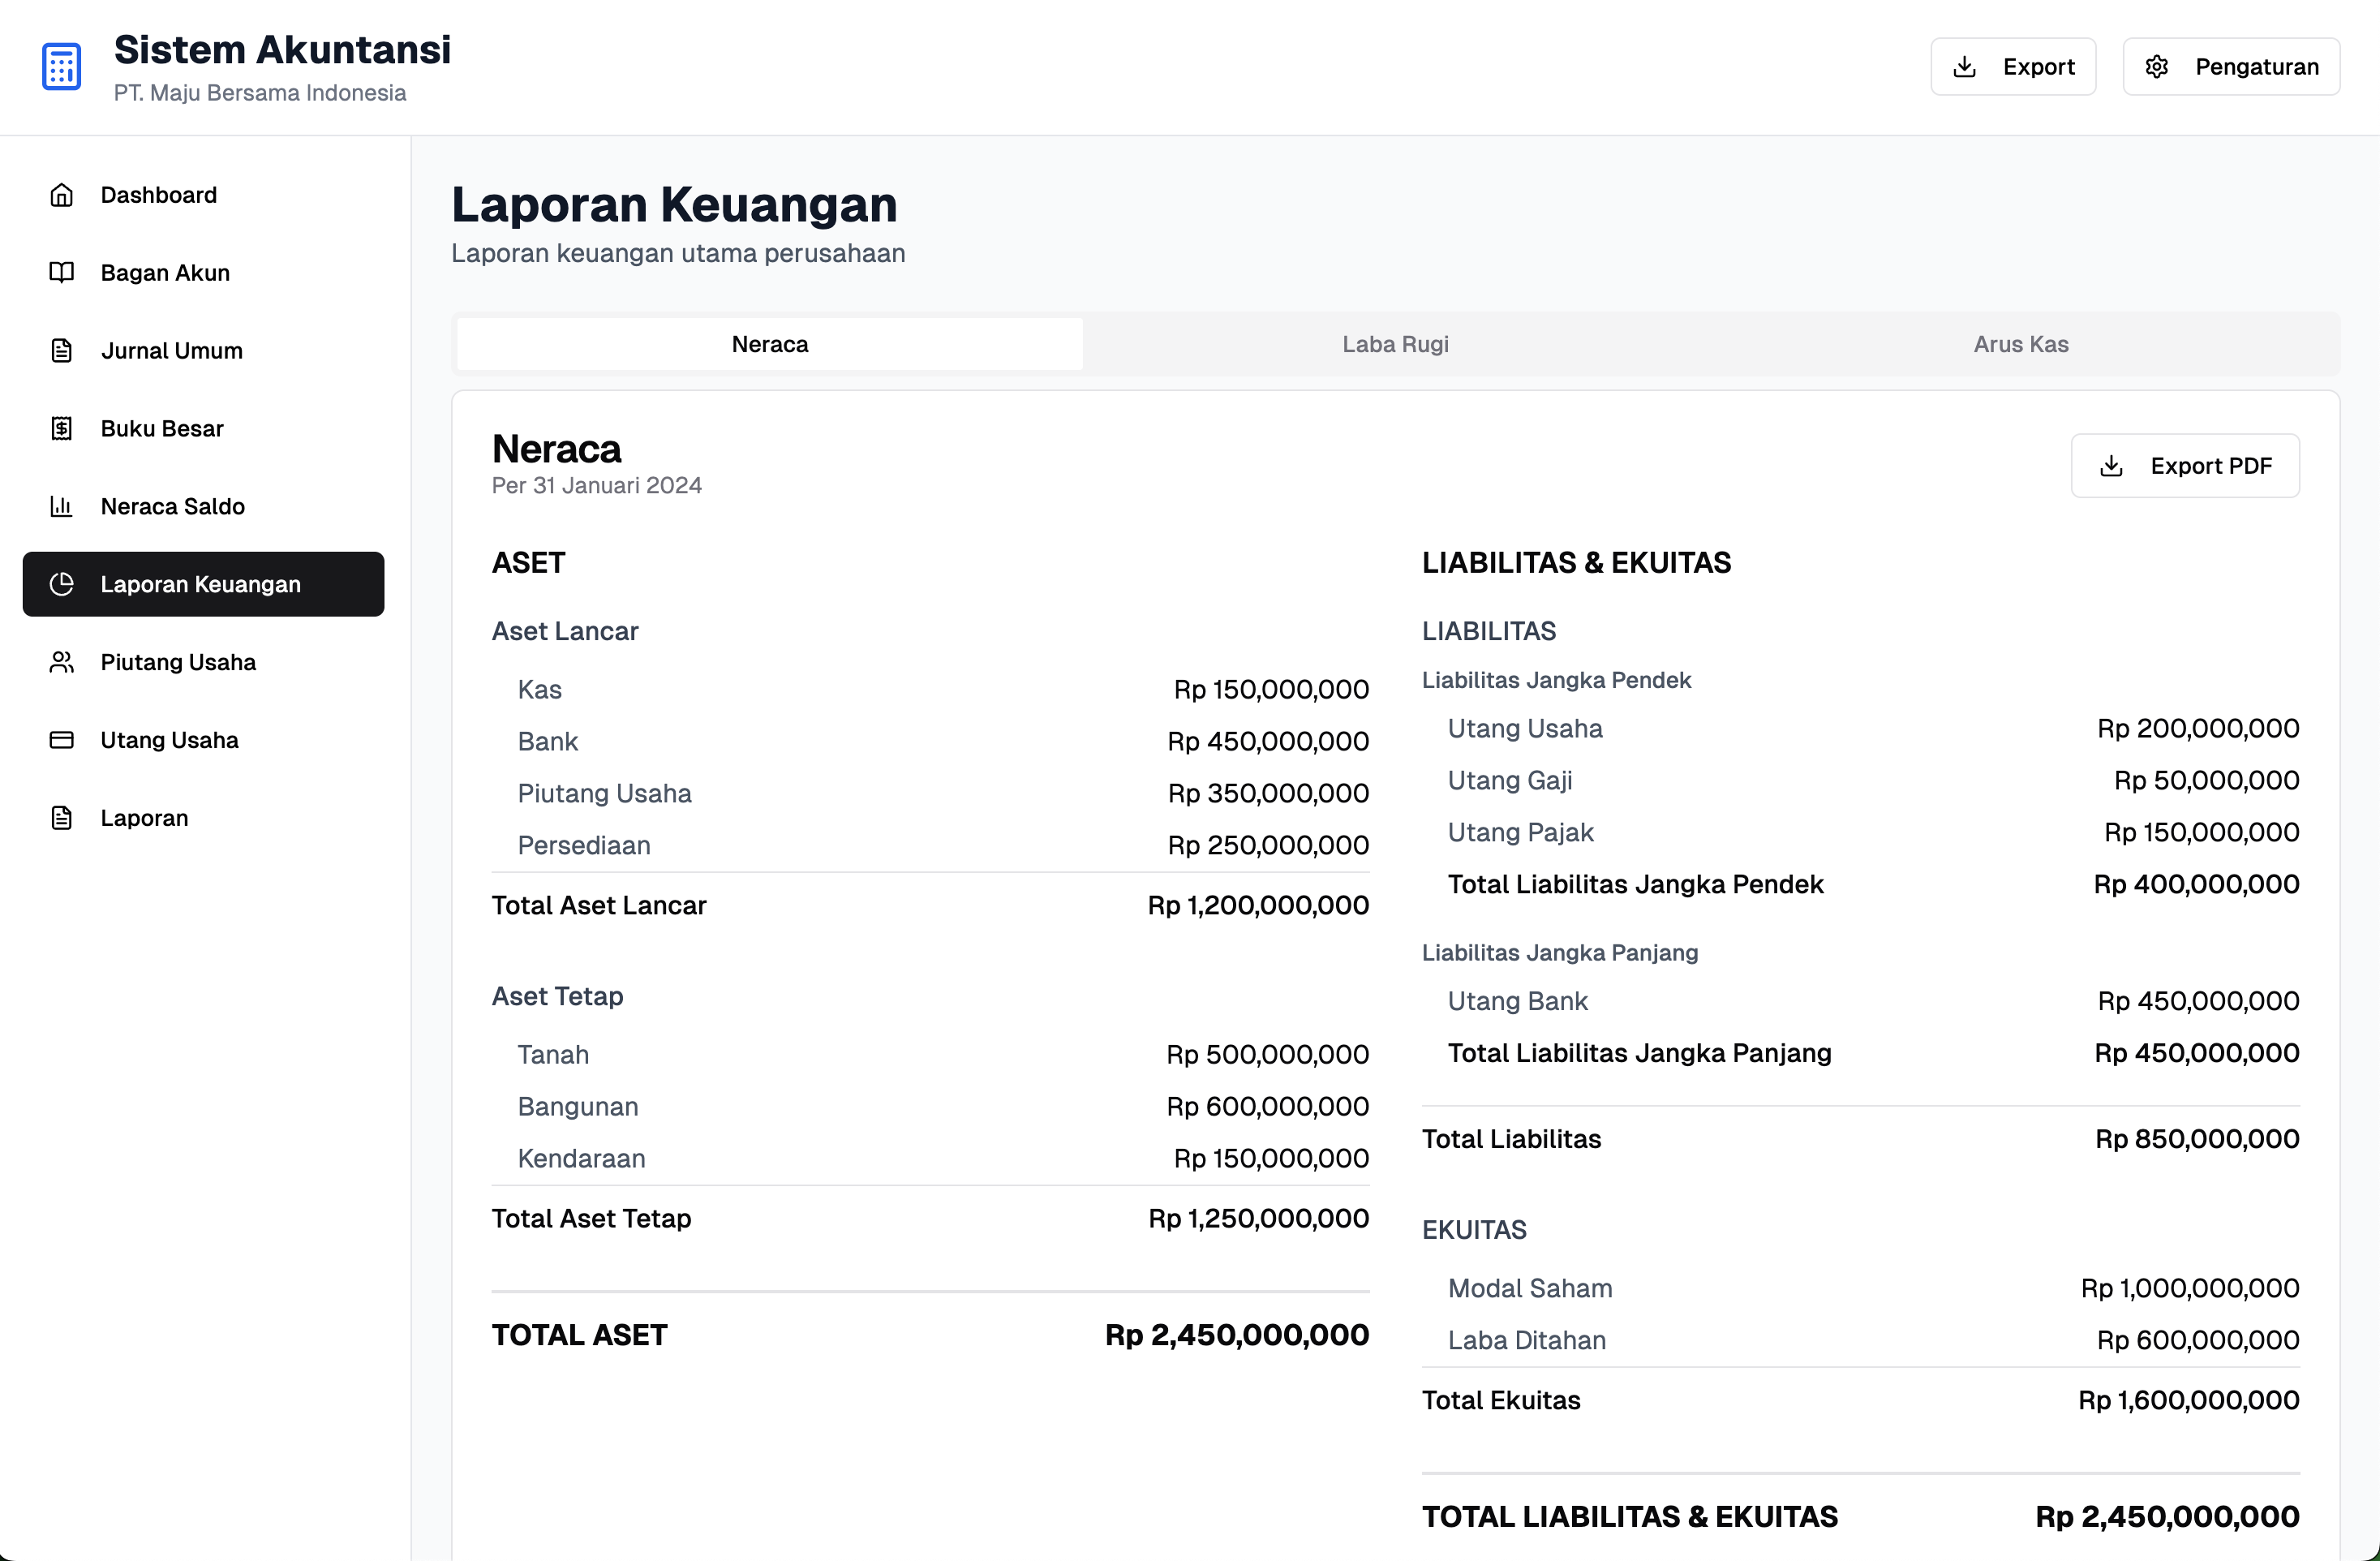
Task: Click the gear icon in Pengaturan button
Action: tap(2156, 67)
